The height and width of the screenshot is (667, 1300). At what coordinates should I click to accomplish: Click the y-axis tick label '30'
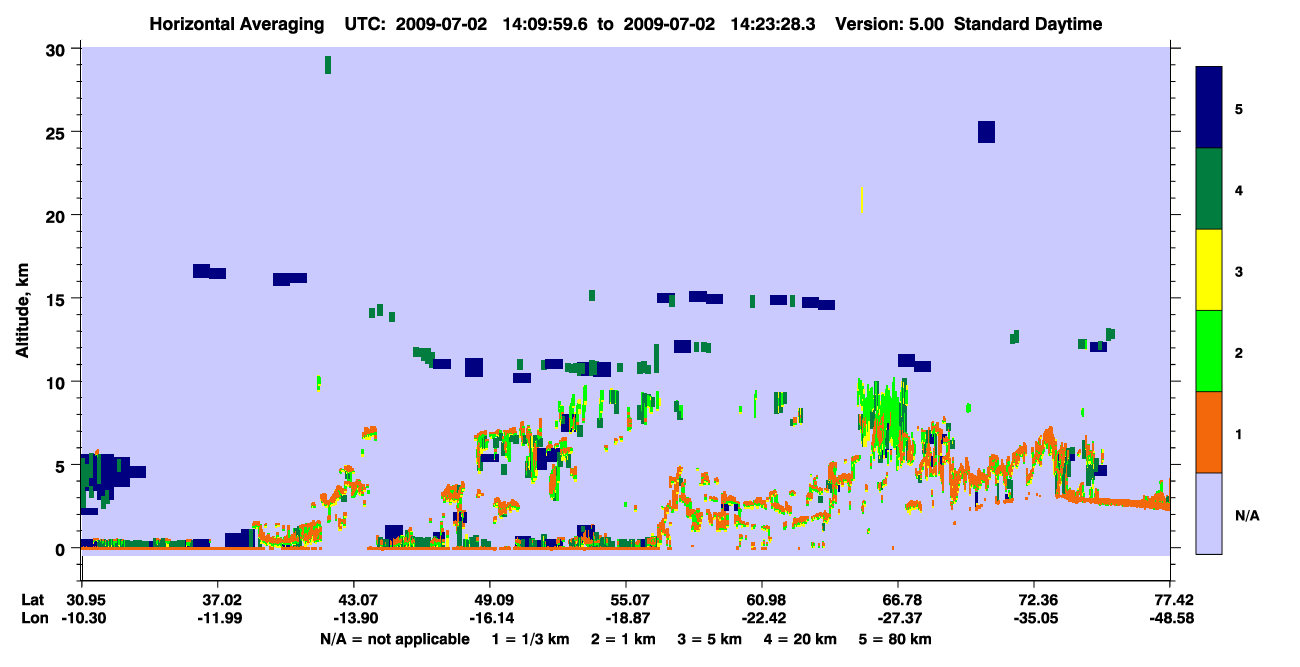[57, 49]
